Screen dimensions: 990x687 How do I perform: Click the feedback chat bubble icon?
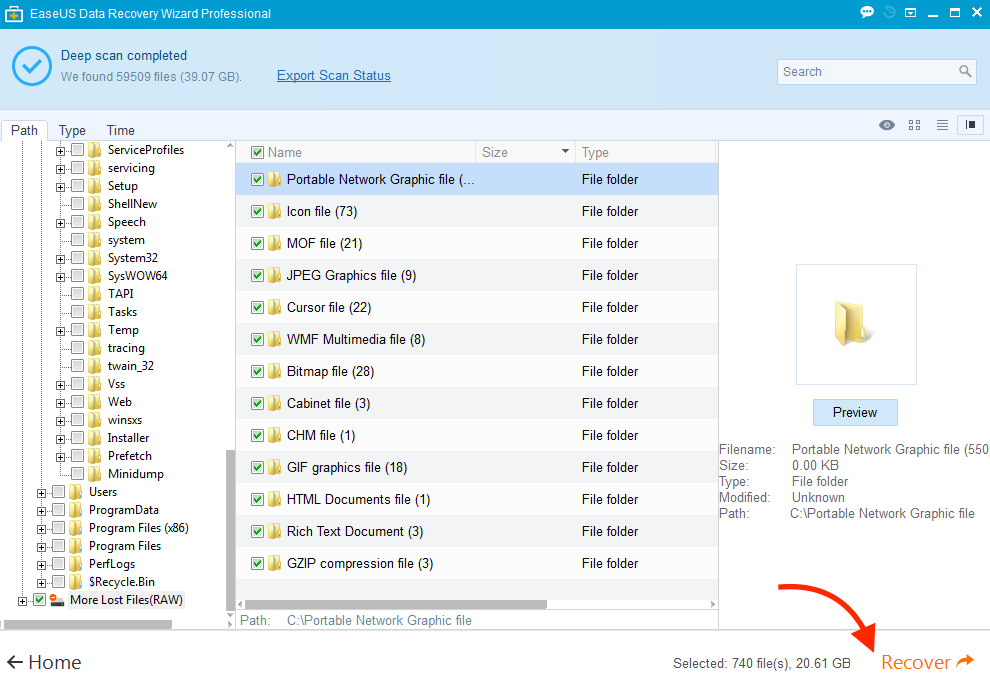click(x=867, y=13)
